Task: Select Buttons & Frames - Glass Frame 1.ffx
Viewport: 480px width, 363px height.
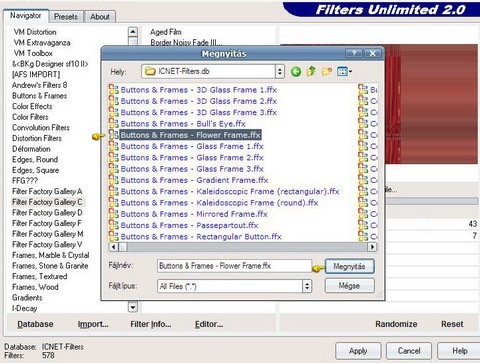Action: 192,146
